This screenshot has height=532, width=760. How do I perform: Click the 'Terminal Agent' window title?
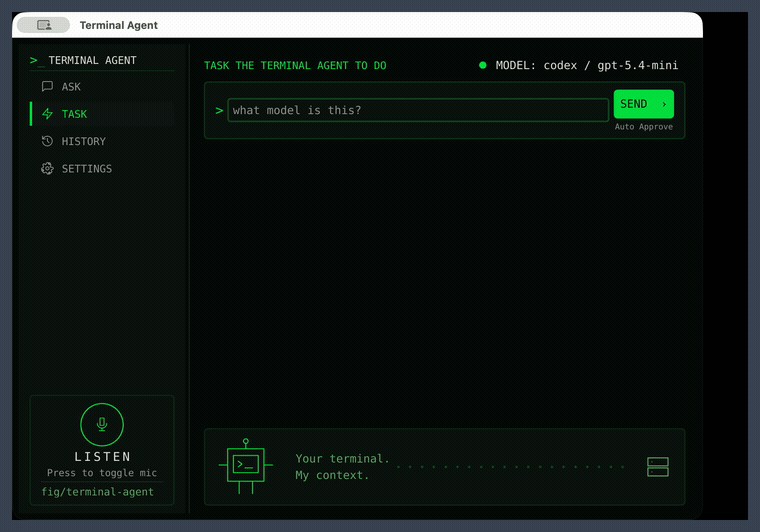(119, 25)
